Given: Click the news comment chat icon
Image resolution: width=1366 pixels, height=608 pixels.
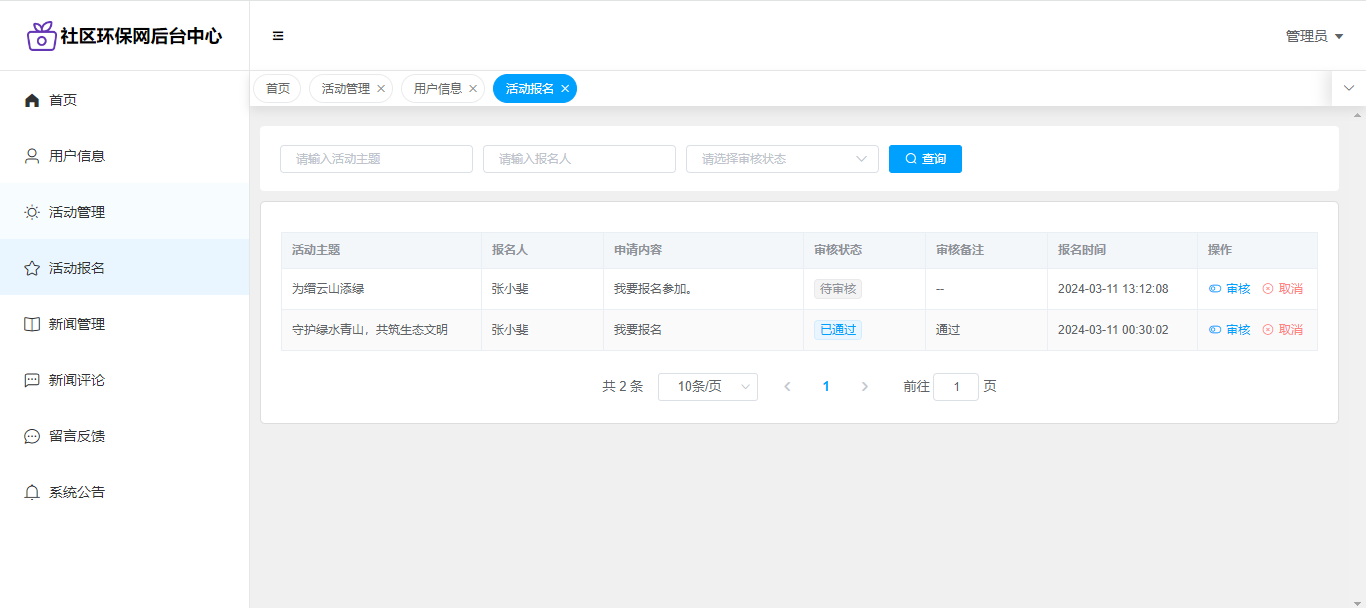Looking at the screenshot, I should click(32, 380).
